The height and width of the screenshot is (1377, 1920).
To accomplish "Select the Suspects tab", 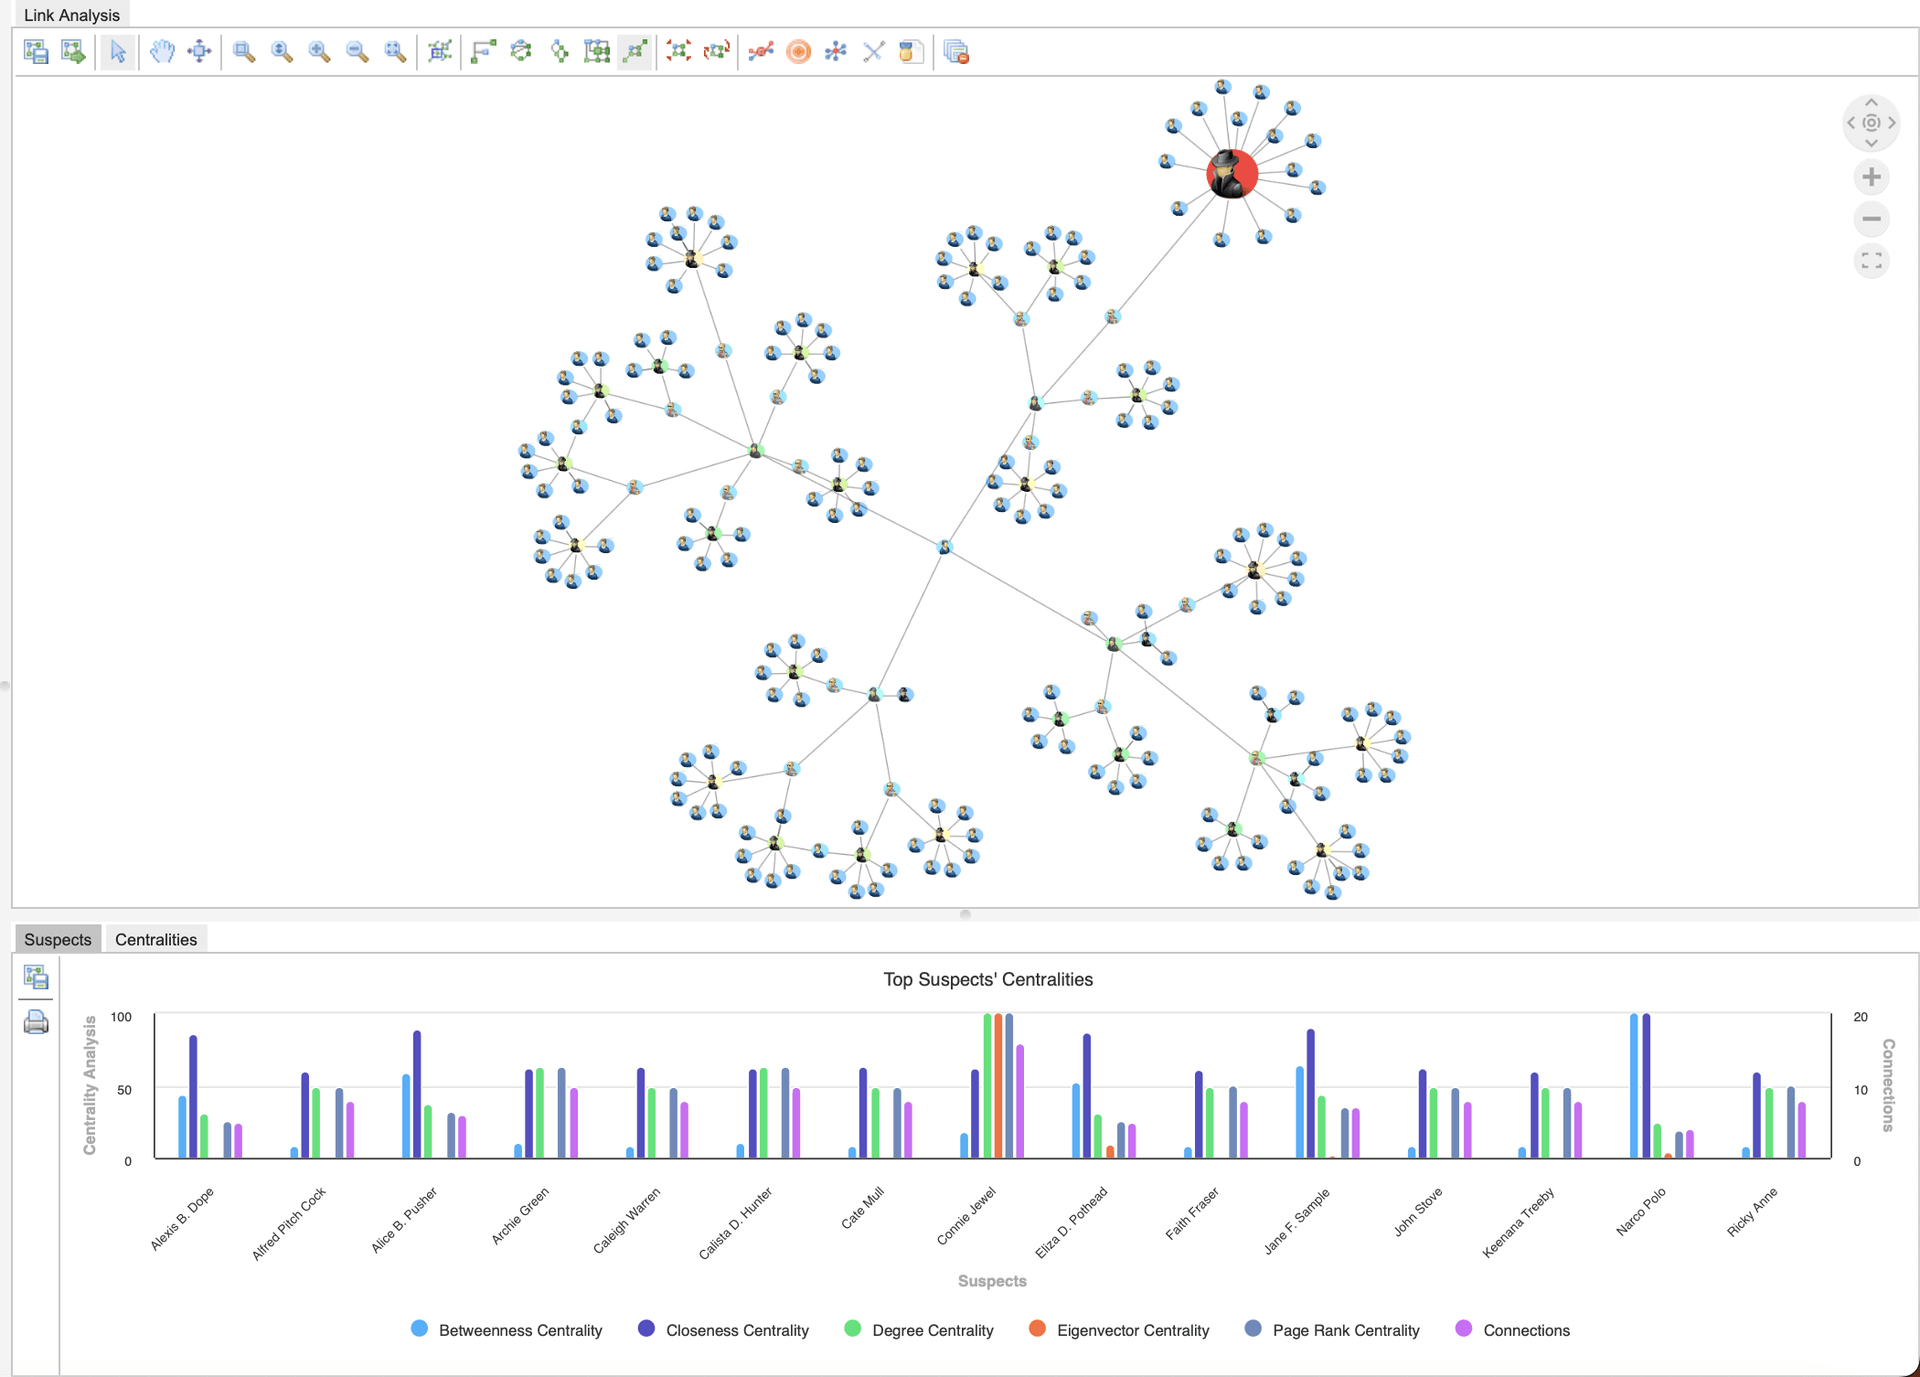I will click(58, 939).
